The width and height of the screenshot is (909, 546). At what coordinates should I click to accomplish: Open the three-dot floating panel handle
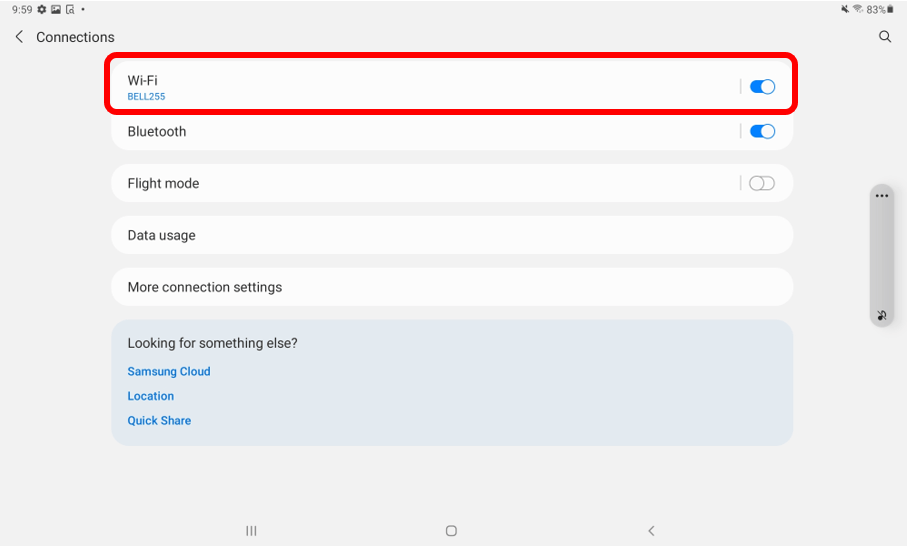tap(882, 196)
